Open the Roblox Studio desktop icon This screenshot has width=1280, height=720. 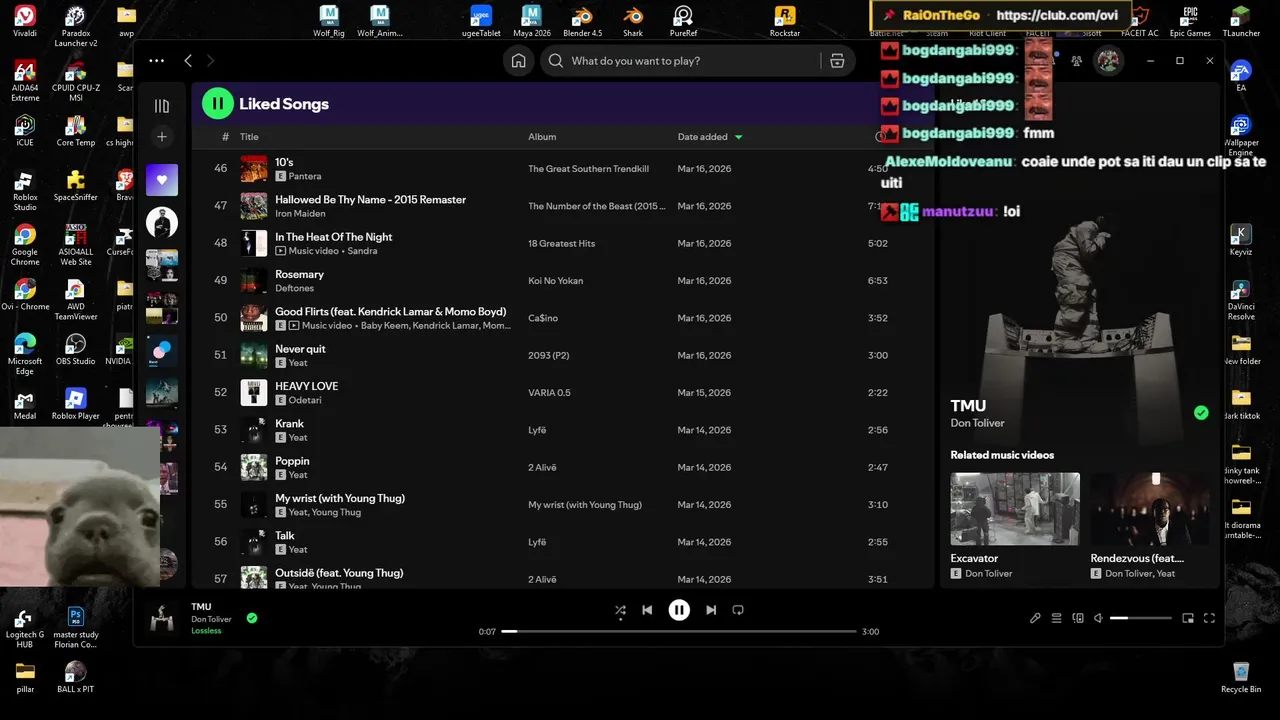tap(25, 190)
